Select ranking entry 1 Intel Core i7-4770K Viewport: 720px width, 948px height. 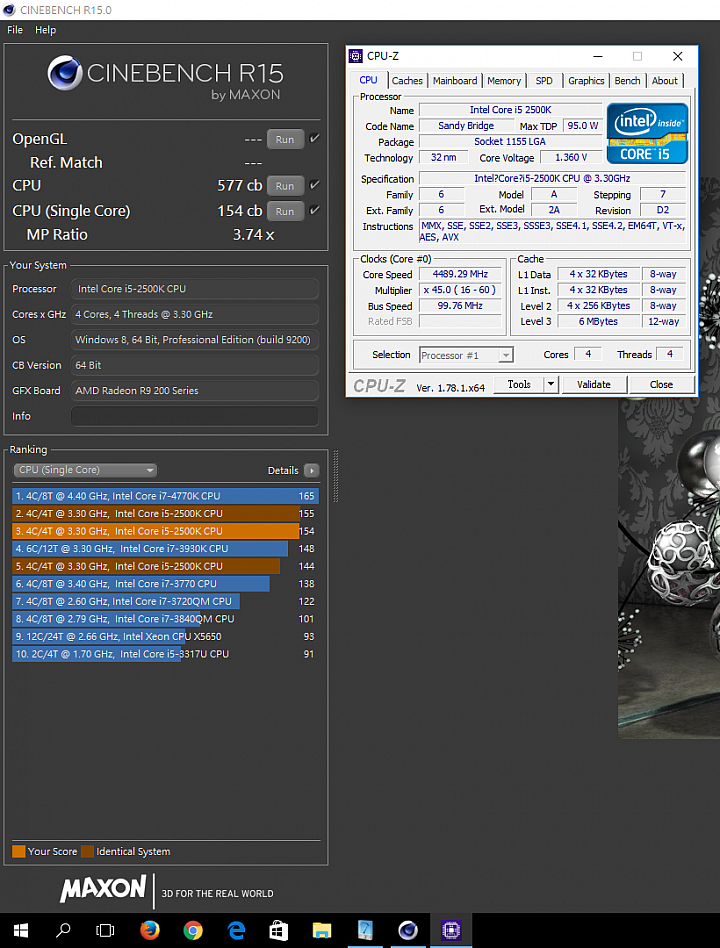coord(165,496)
